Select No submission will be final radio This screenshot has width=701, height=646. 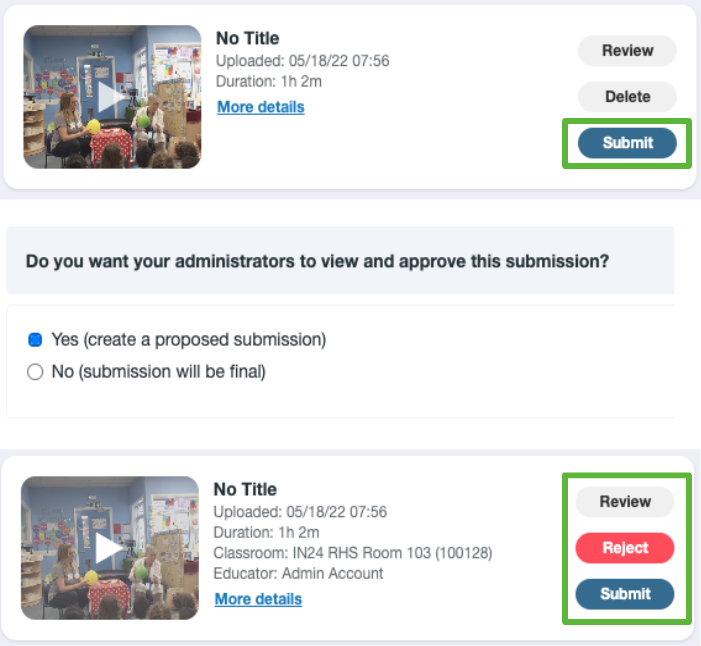coord(35,372)
